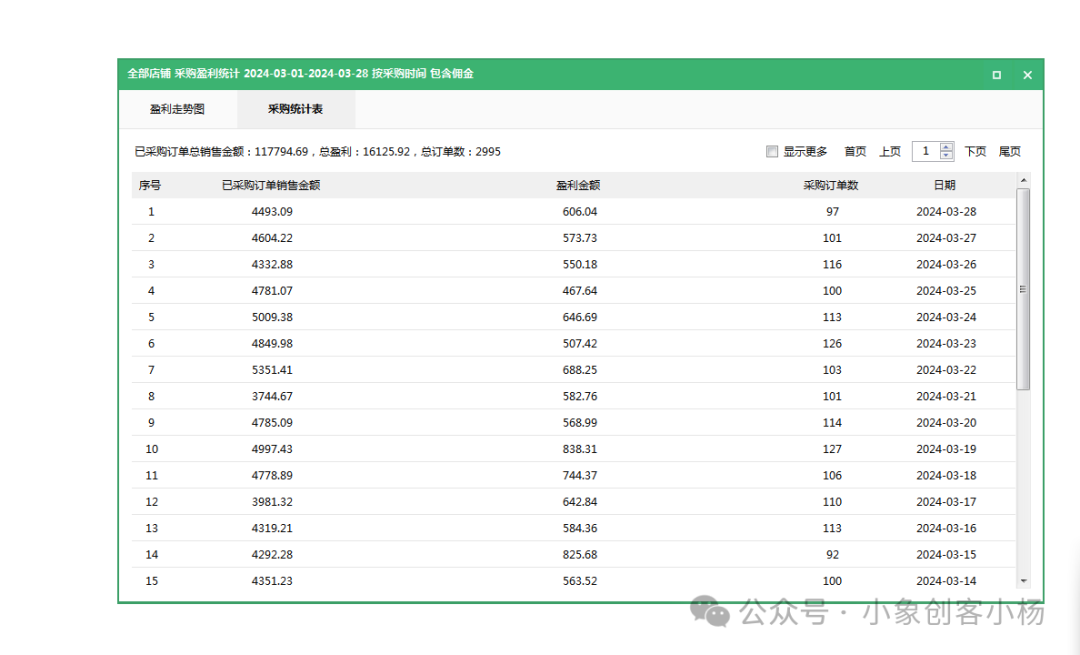
Task: Select the 采购统计表 tab
Action: (295, 109)
